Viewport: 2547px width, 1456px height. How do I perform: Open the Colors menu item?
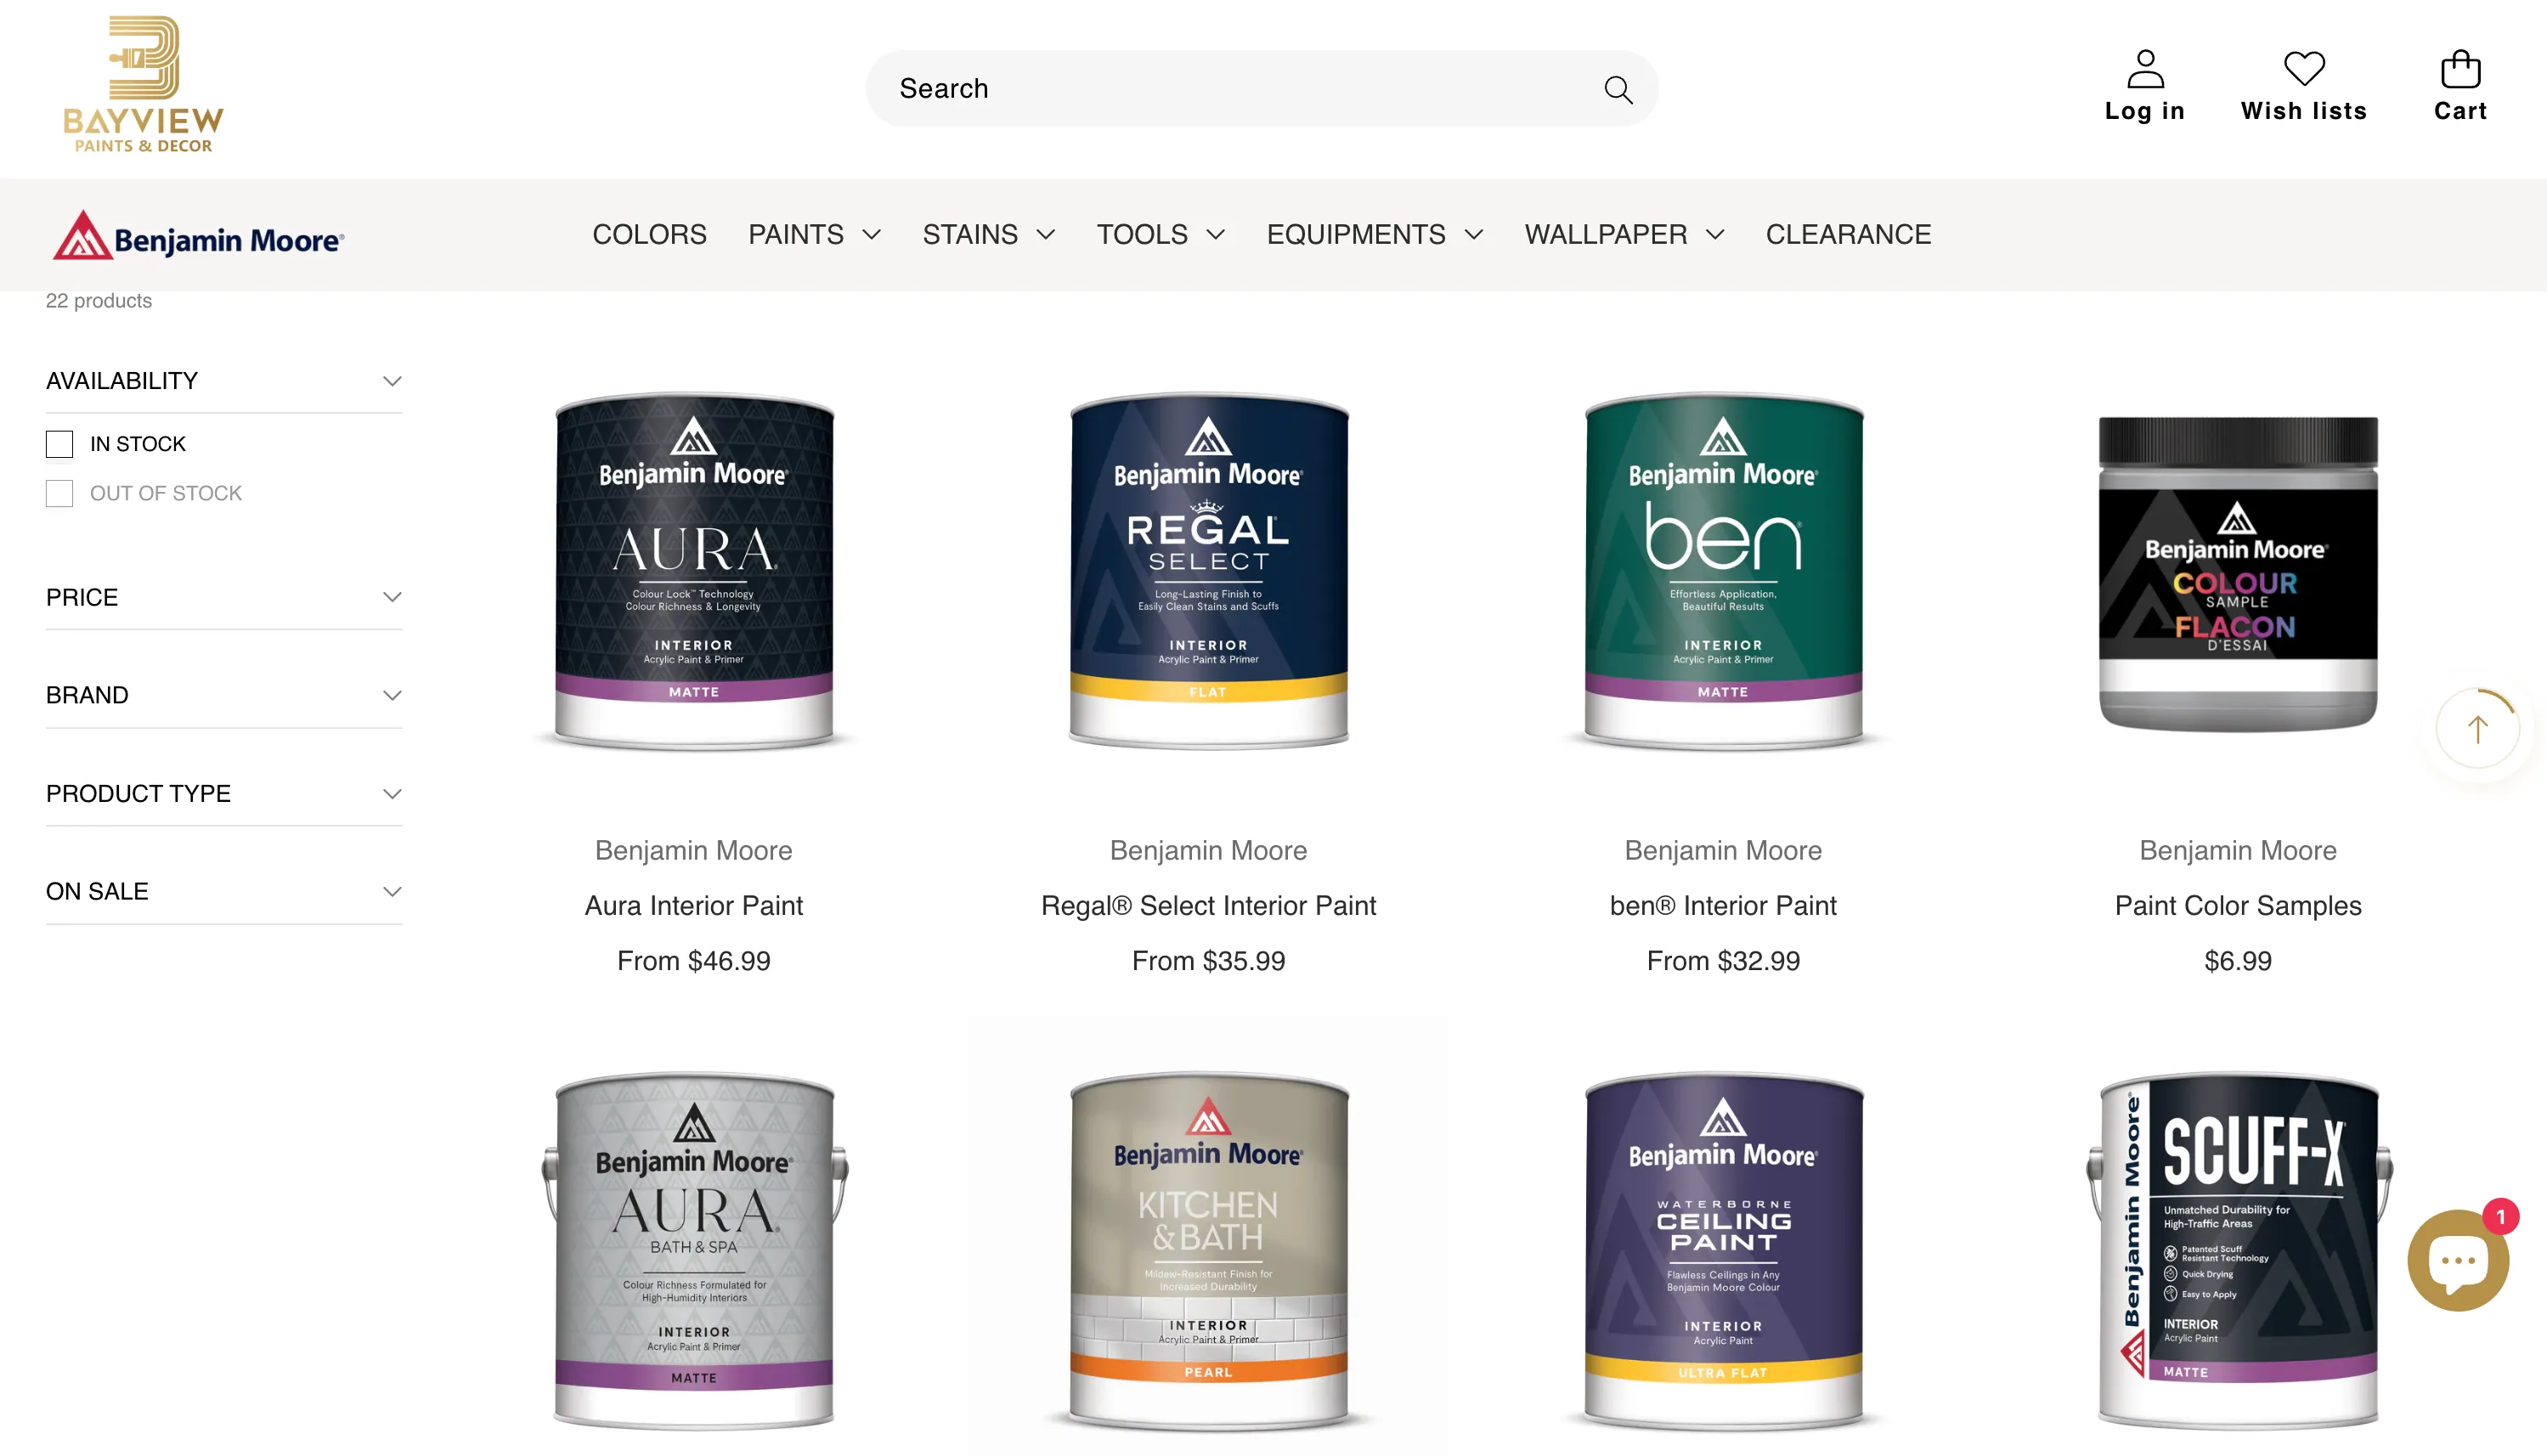(x=649, y=234)
